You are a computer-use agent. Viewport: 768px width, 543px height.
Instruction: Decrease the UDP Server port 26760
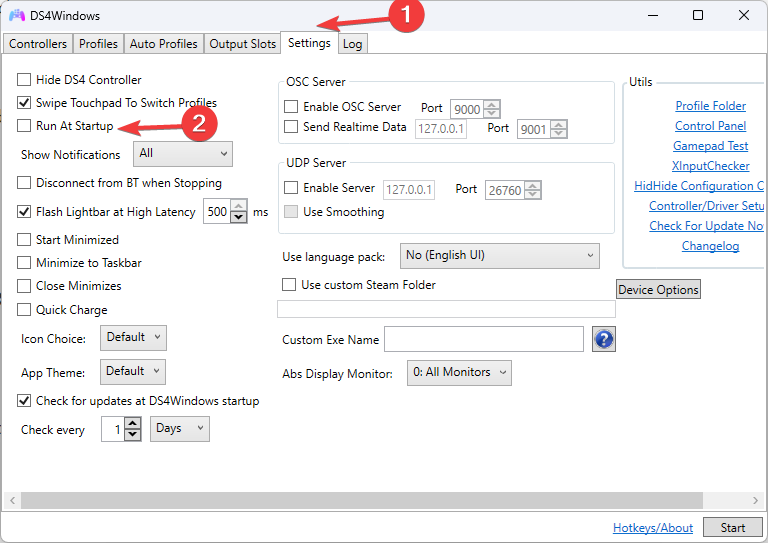533,194
